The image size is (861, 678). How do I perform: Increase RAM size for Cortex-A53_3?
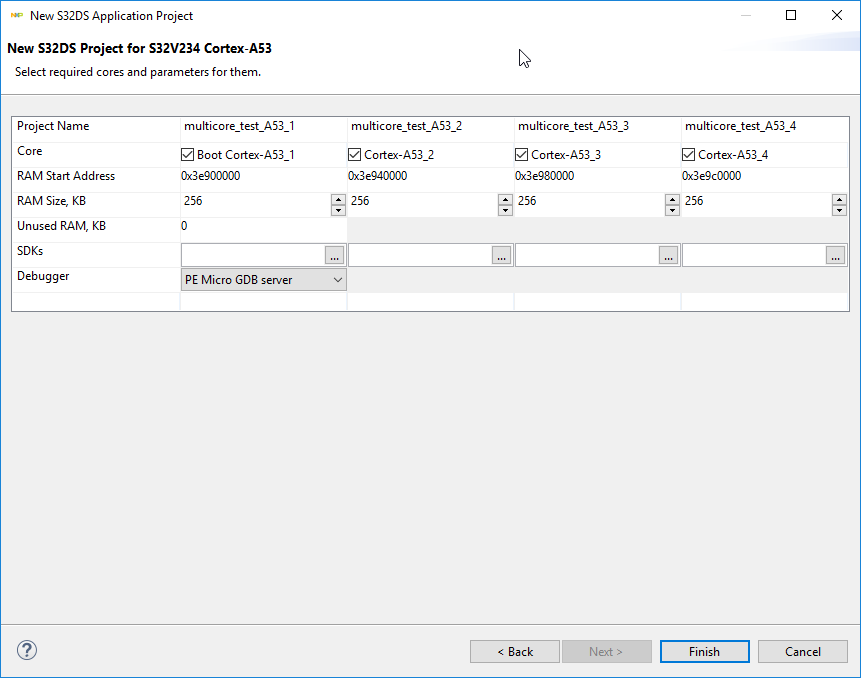(672, 198)
